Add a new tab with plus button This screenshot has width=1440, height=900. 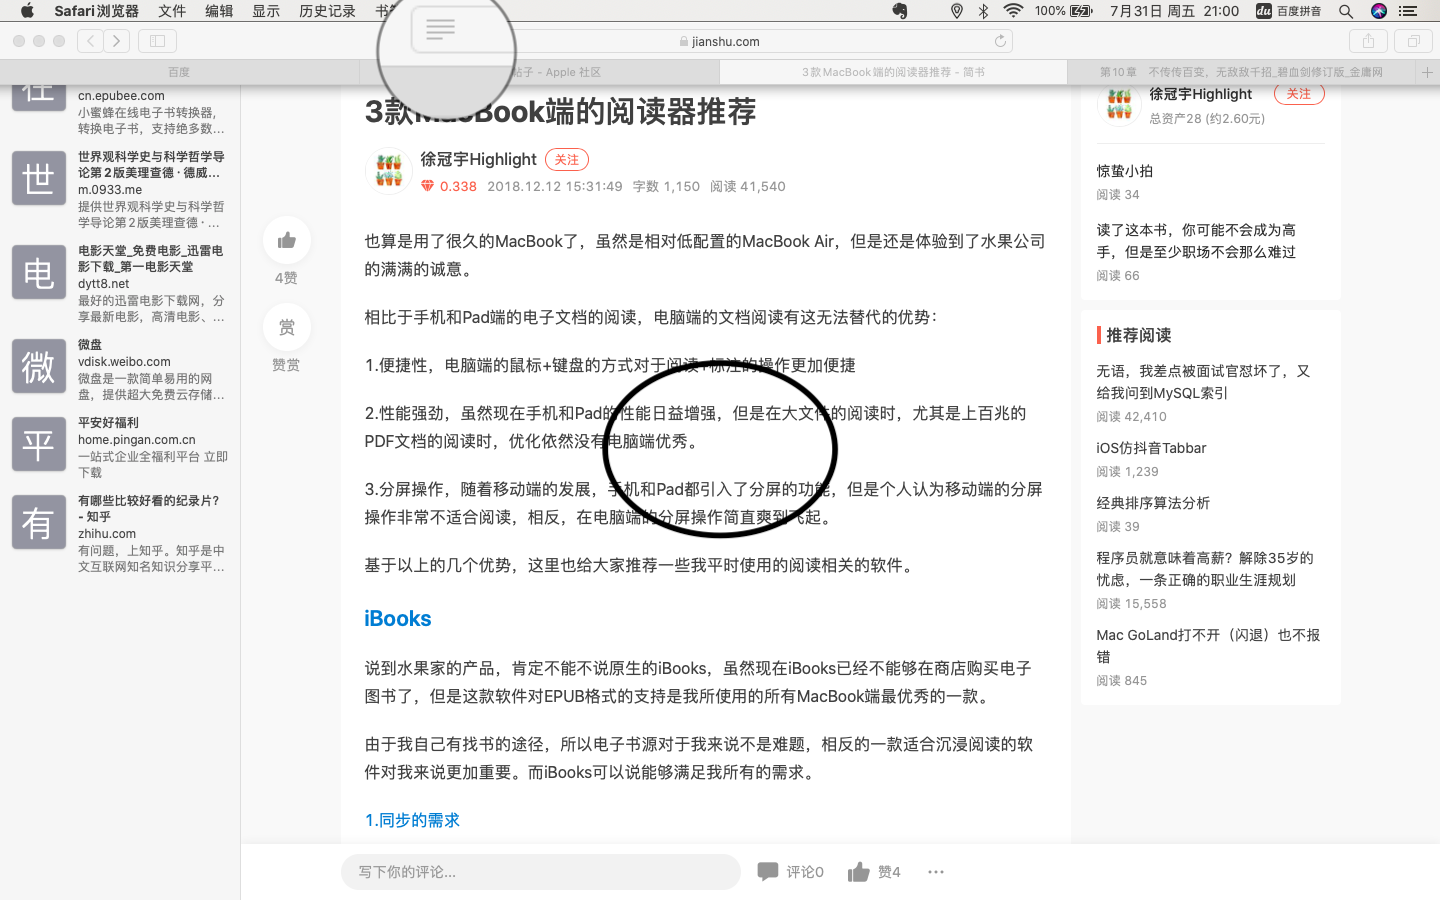pyautogui.click(x=1427, y=72)
